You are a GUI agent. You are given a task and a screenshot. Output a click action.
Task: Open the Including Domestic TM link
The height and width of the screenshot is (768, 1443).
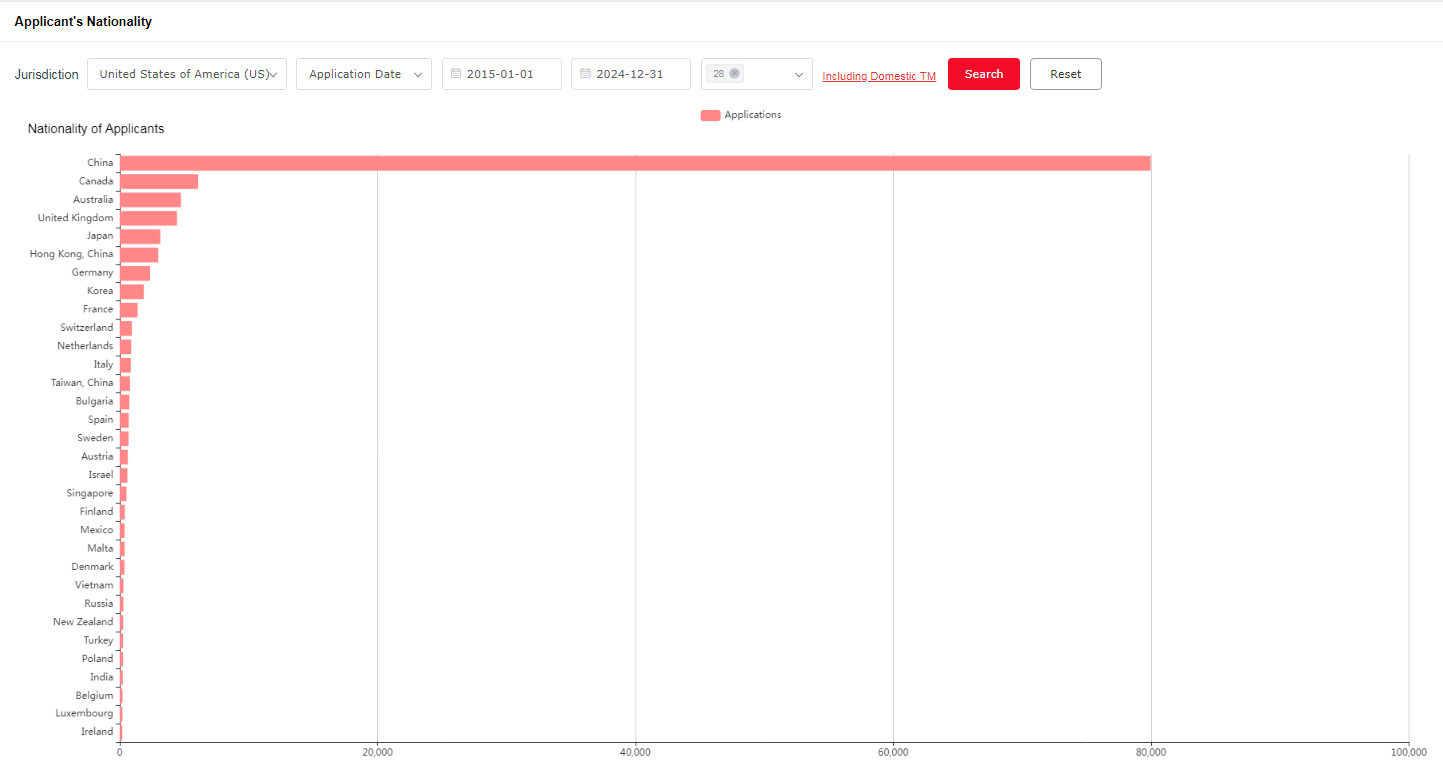879,76
